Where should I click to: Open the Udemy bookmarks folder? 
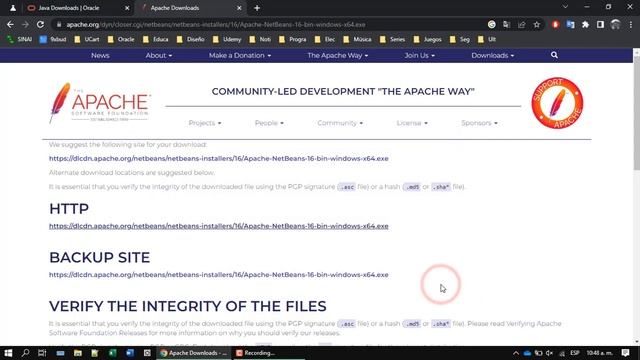coord(227,39)
